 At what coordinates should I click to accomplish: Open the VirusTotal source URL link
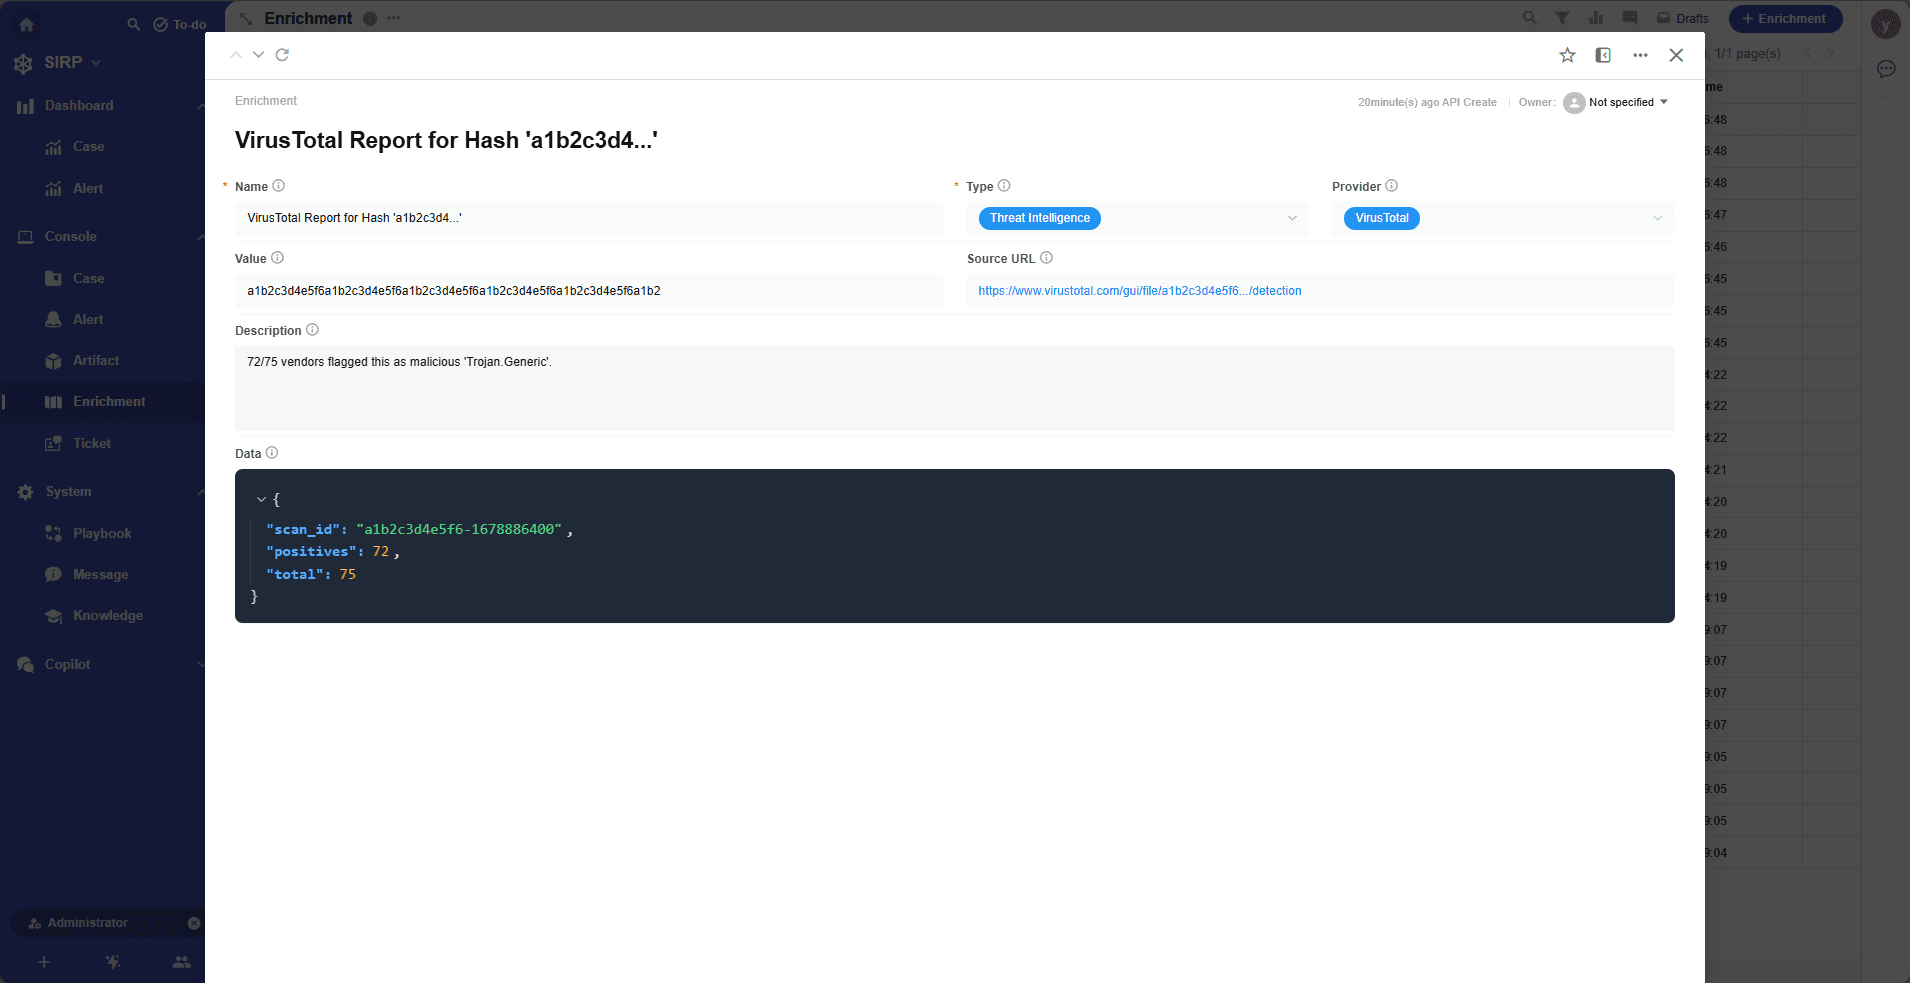1139,291
